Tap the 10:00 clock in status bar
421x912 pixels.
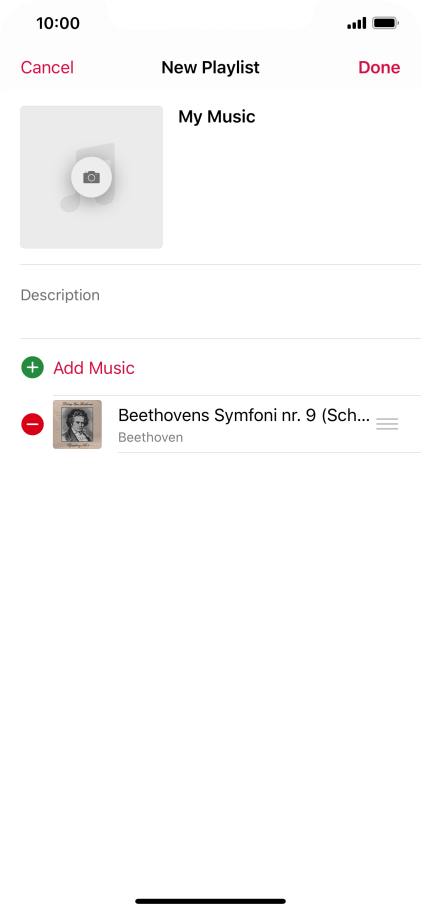click(x=58, y=23)
